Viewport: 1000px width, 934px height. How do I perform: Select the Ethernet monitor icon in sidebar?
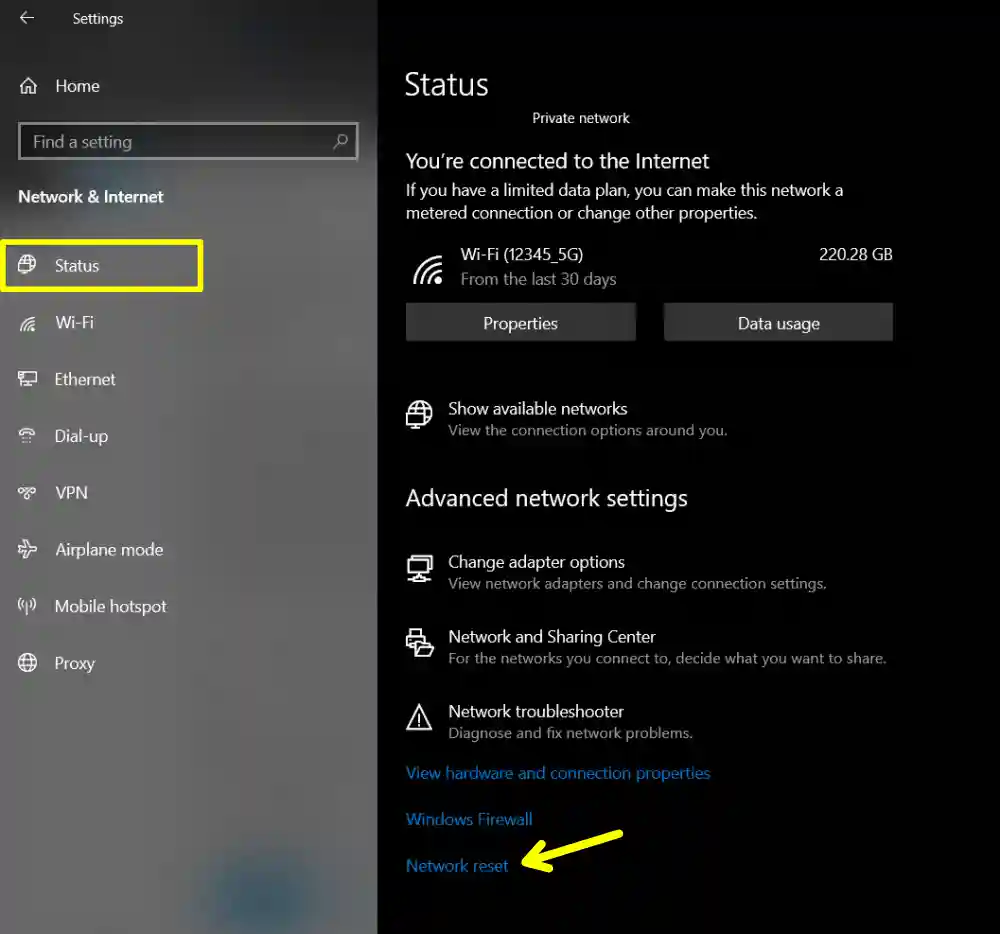tap(27, 379)
